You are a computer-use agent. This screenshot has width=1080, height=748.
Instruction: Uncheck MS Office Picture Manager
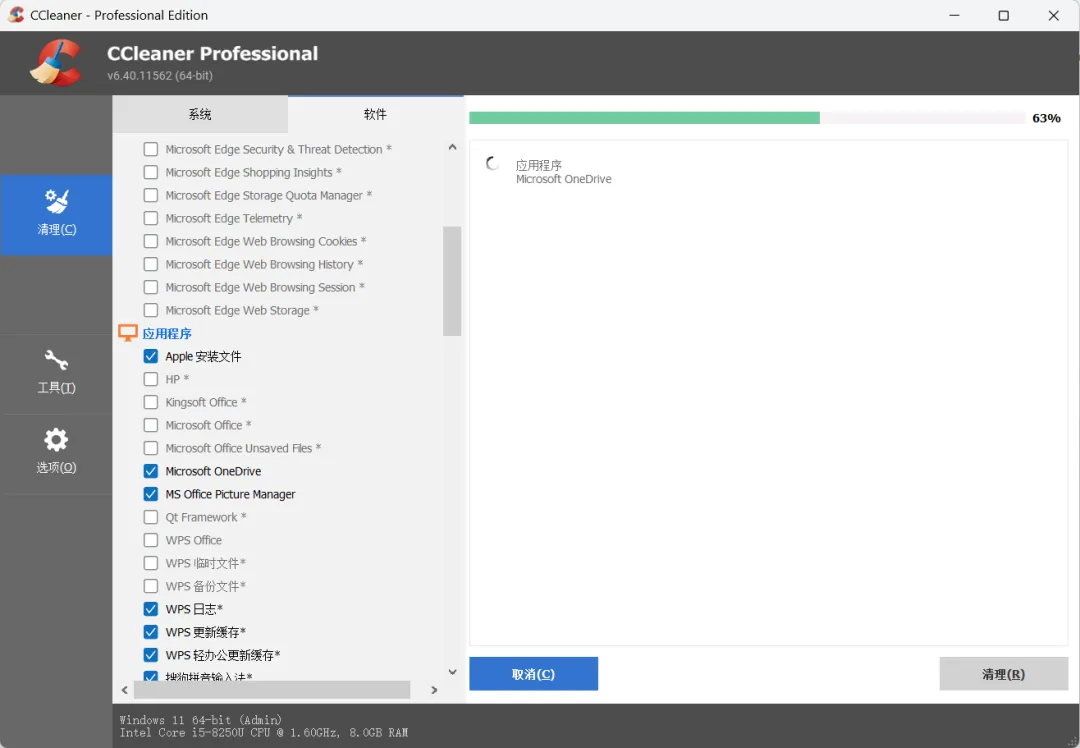(151, 494)
